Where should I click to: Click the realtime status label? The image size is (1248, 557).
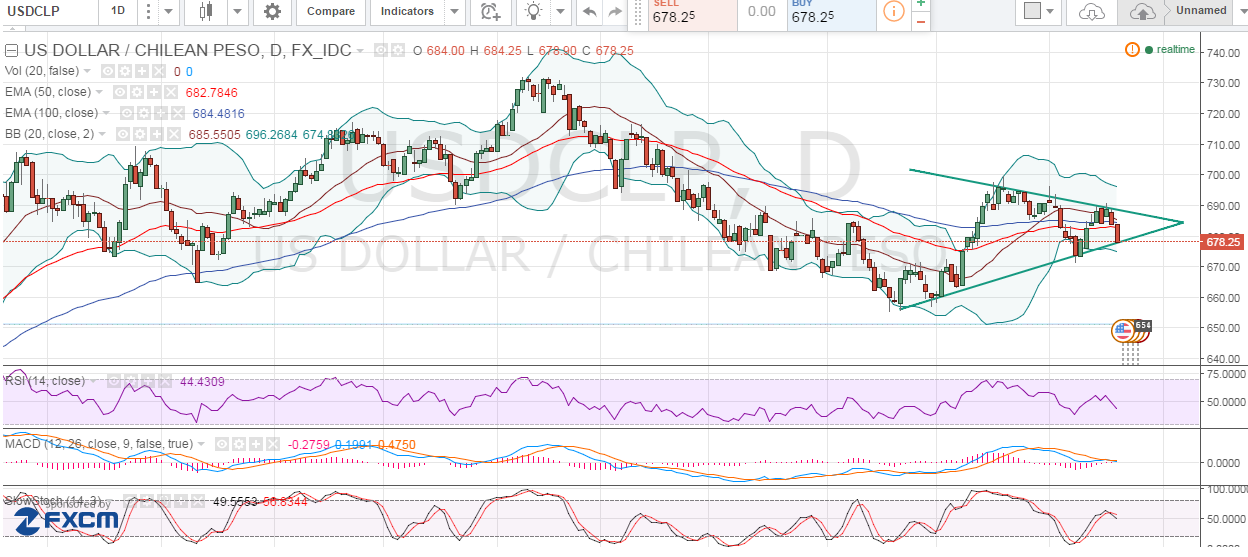pos(1175,49)
